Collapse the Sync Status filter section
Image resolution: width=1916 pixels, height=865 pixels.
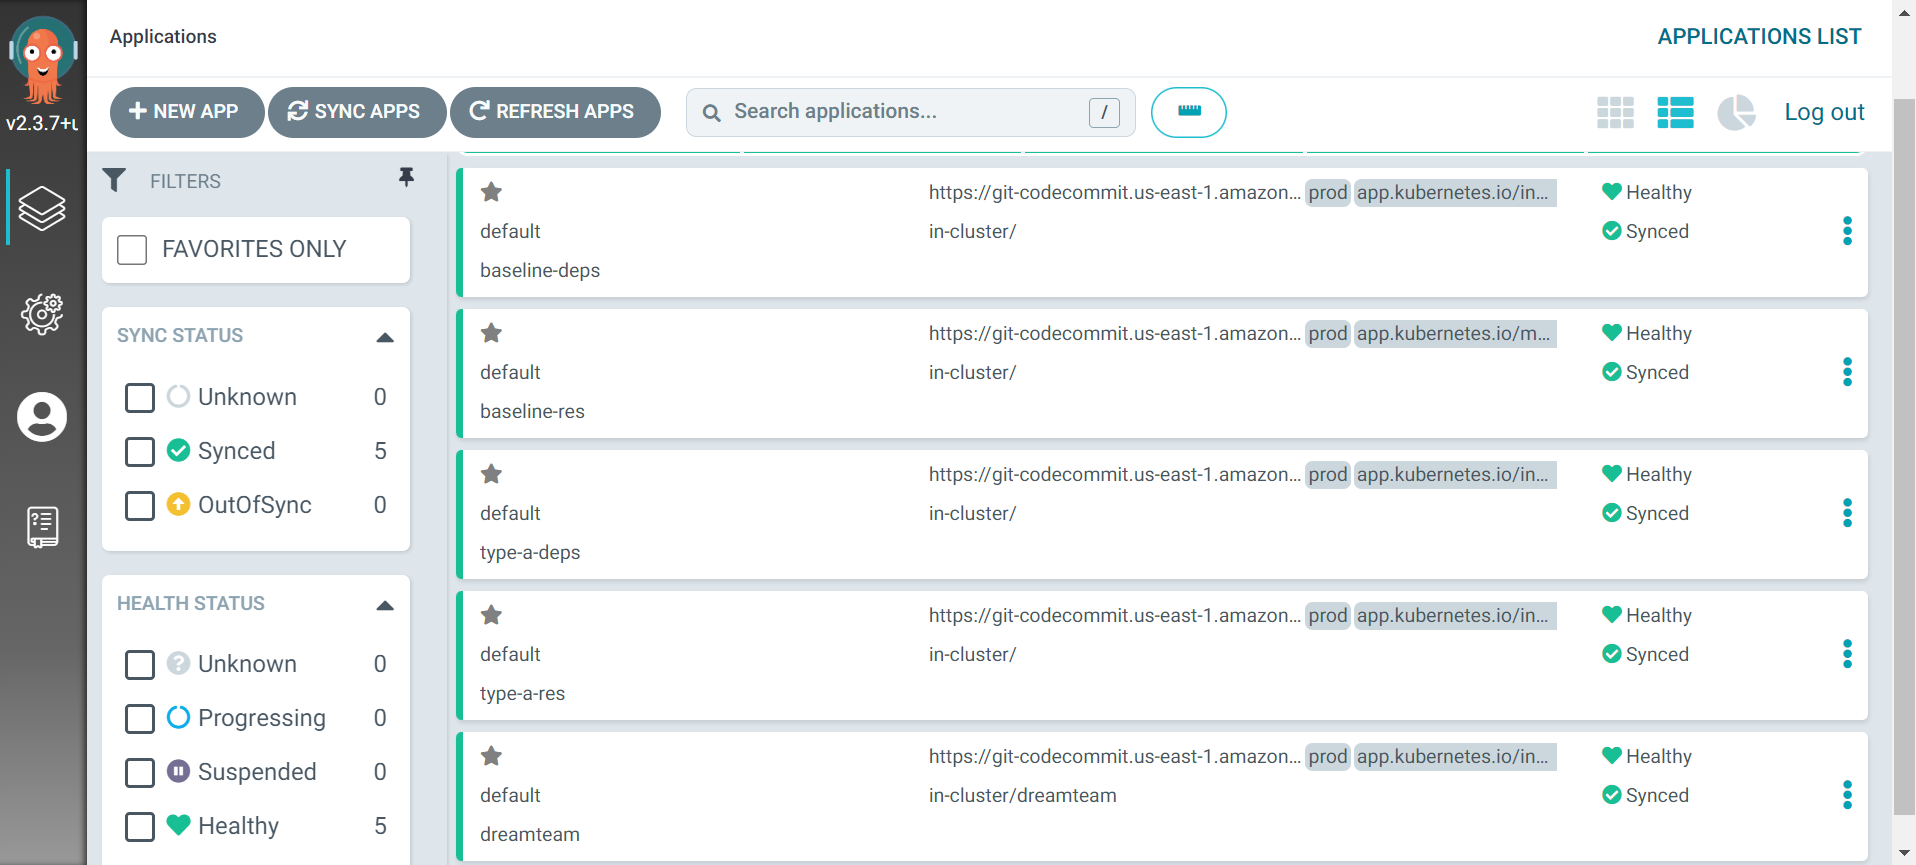[x=385, y=337]
